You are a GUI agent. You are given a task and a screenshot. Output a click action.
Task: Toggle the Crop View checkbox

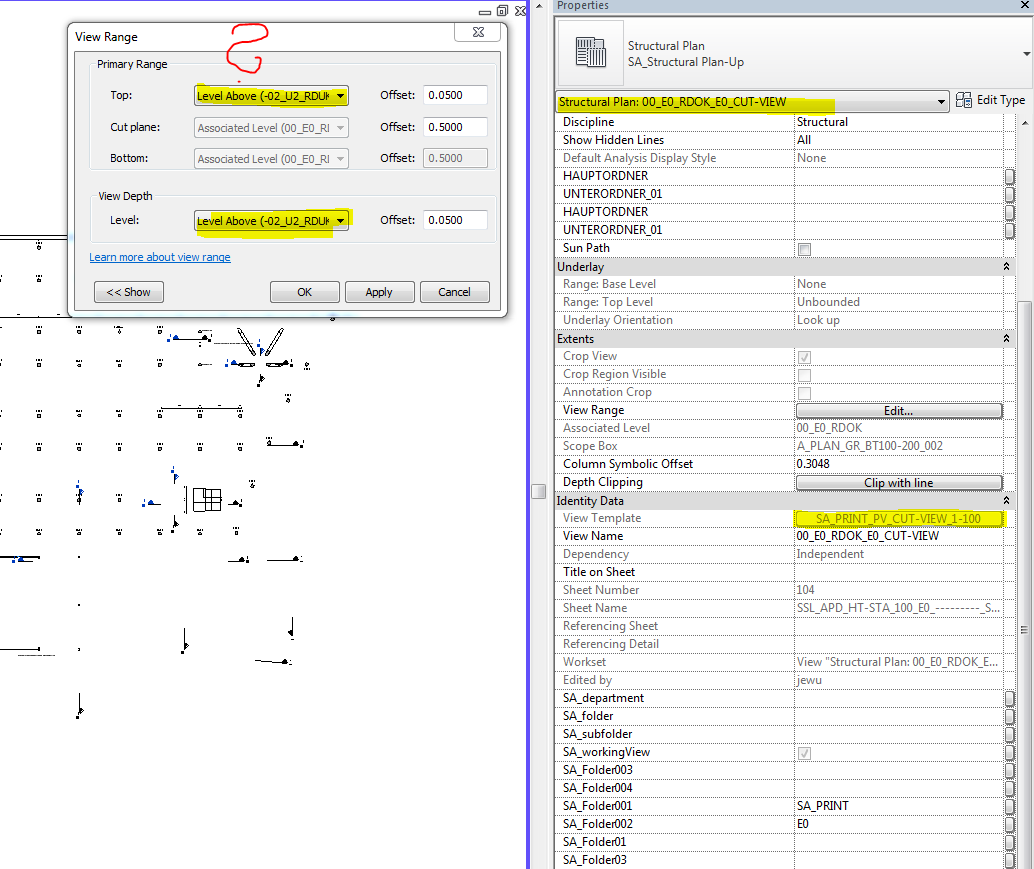804,357
